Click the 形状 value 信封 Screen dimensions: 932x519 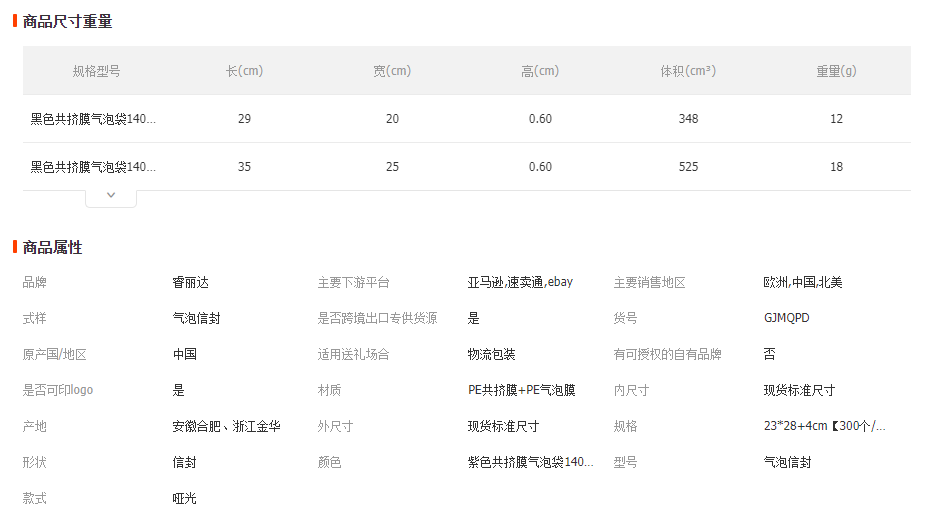[185, 462]
